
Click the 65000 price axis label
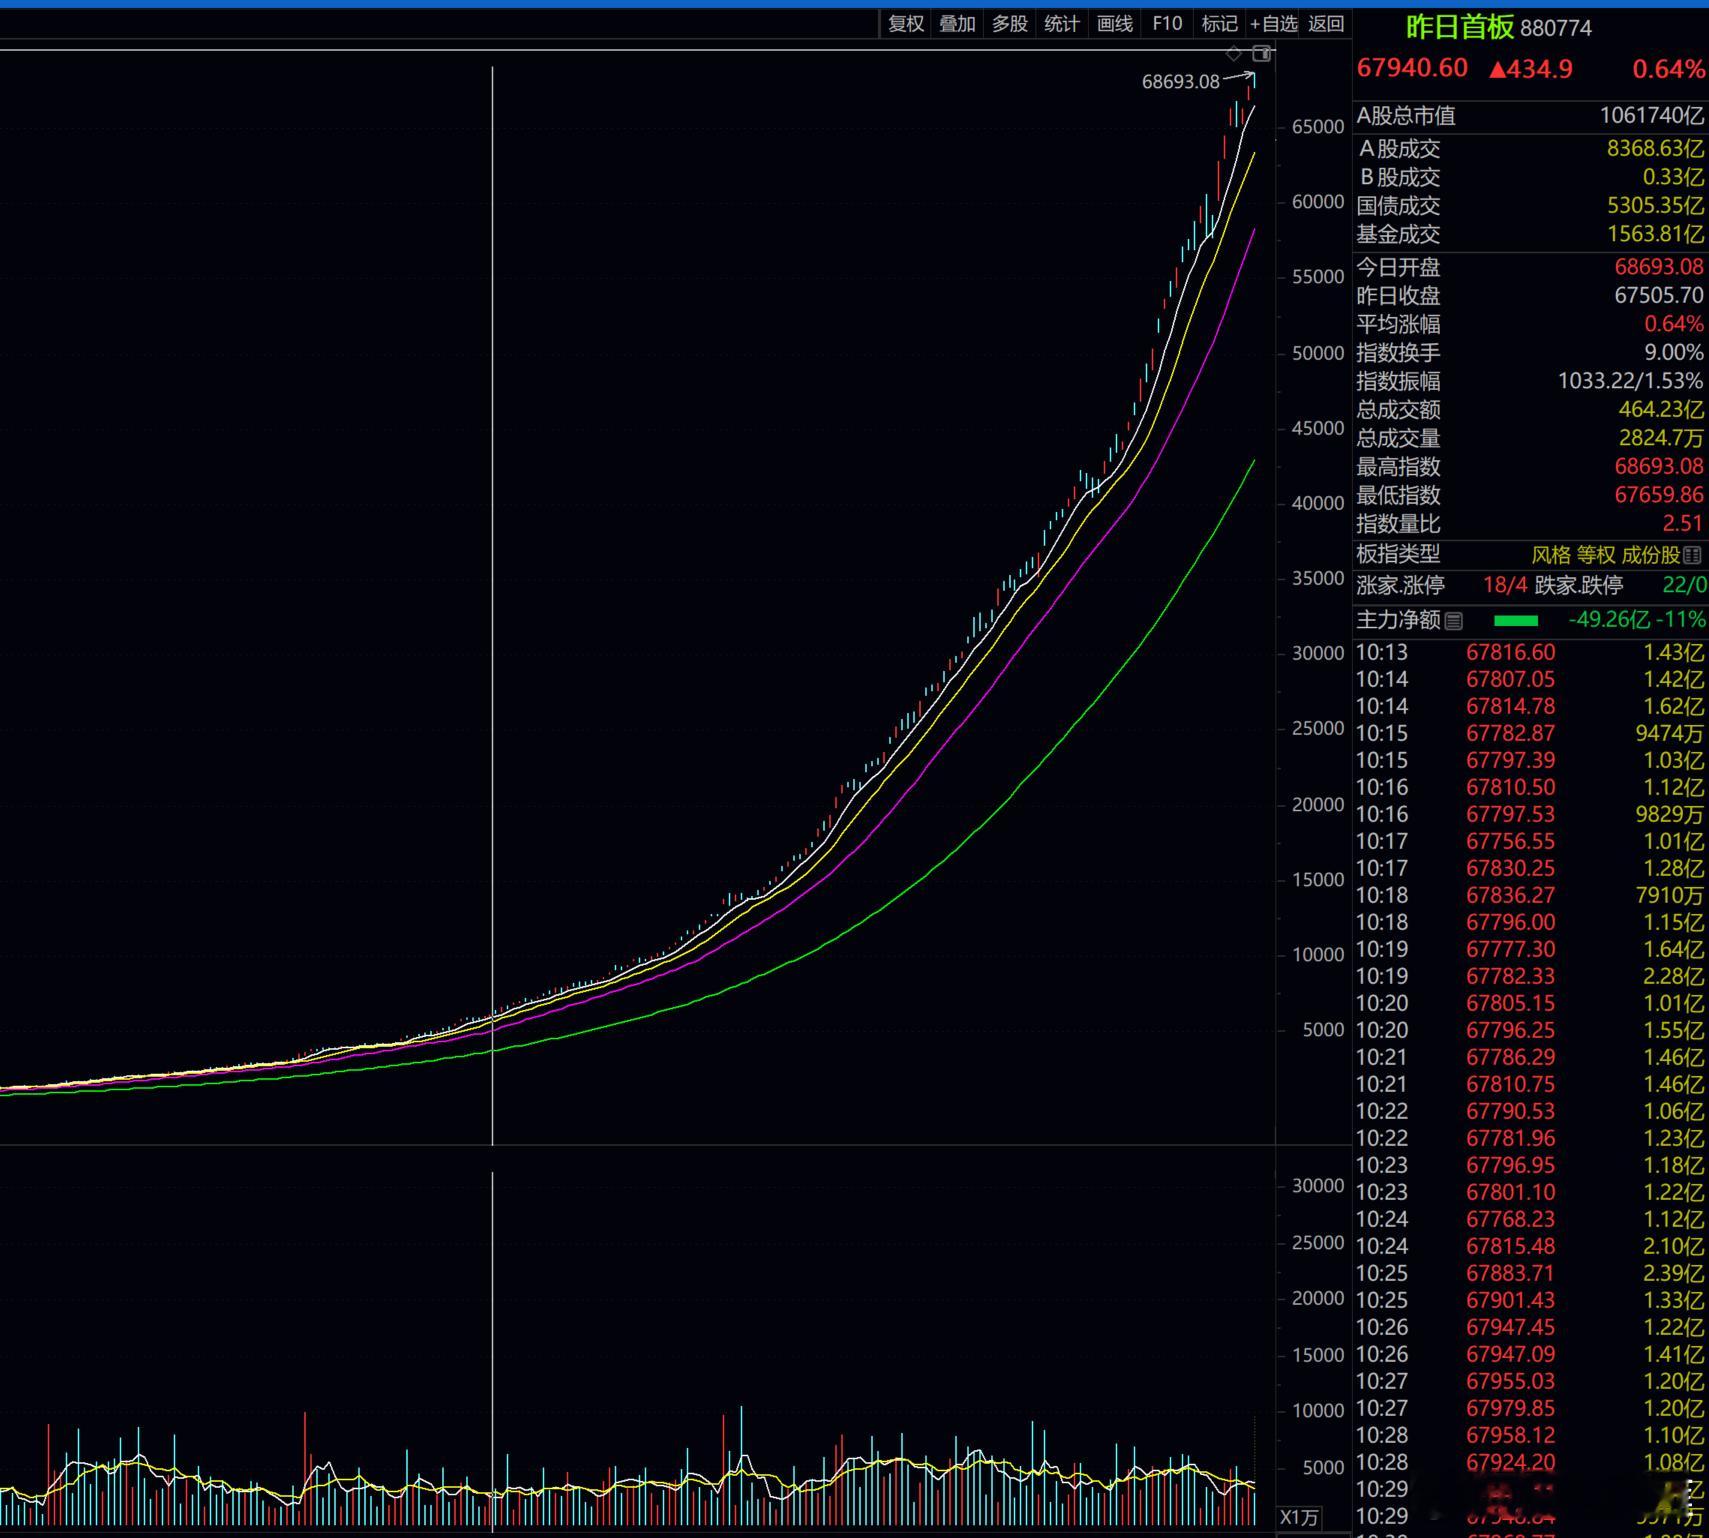[1318, 127]
